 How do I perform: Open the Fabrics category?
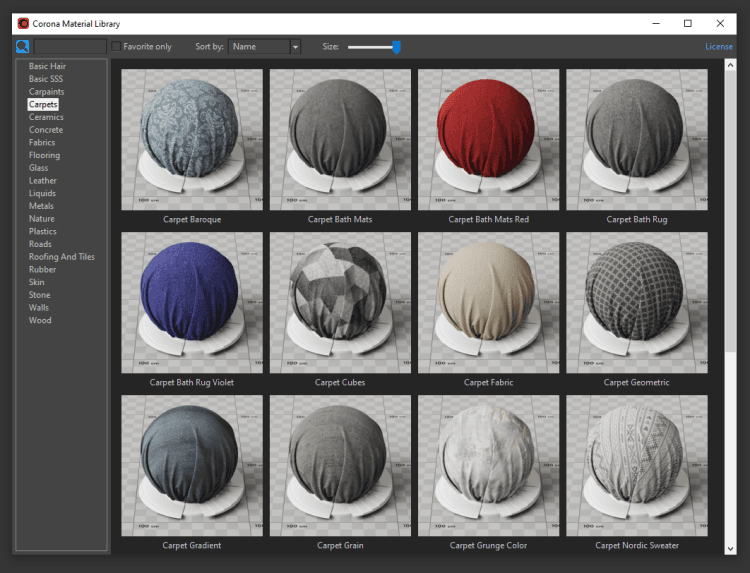coord(42,143)
